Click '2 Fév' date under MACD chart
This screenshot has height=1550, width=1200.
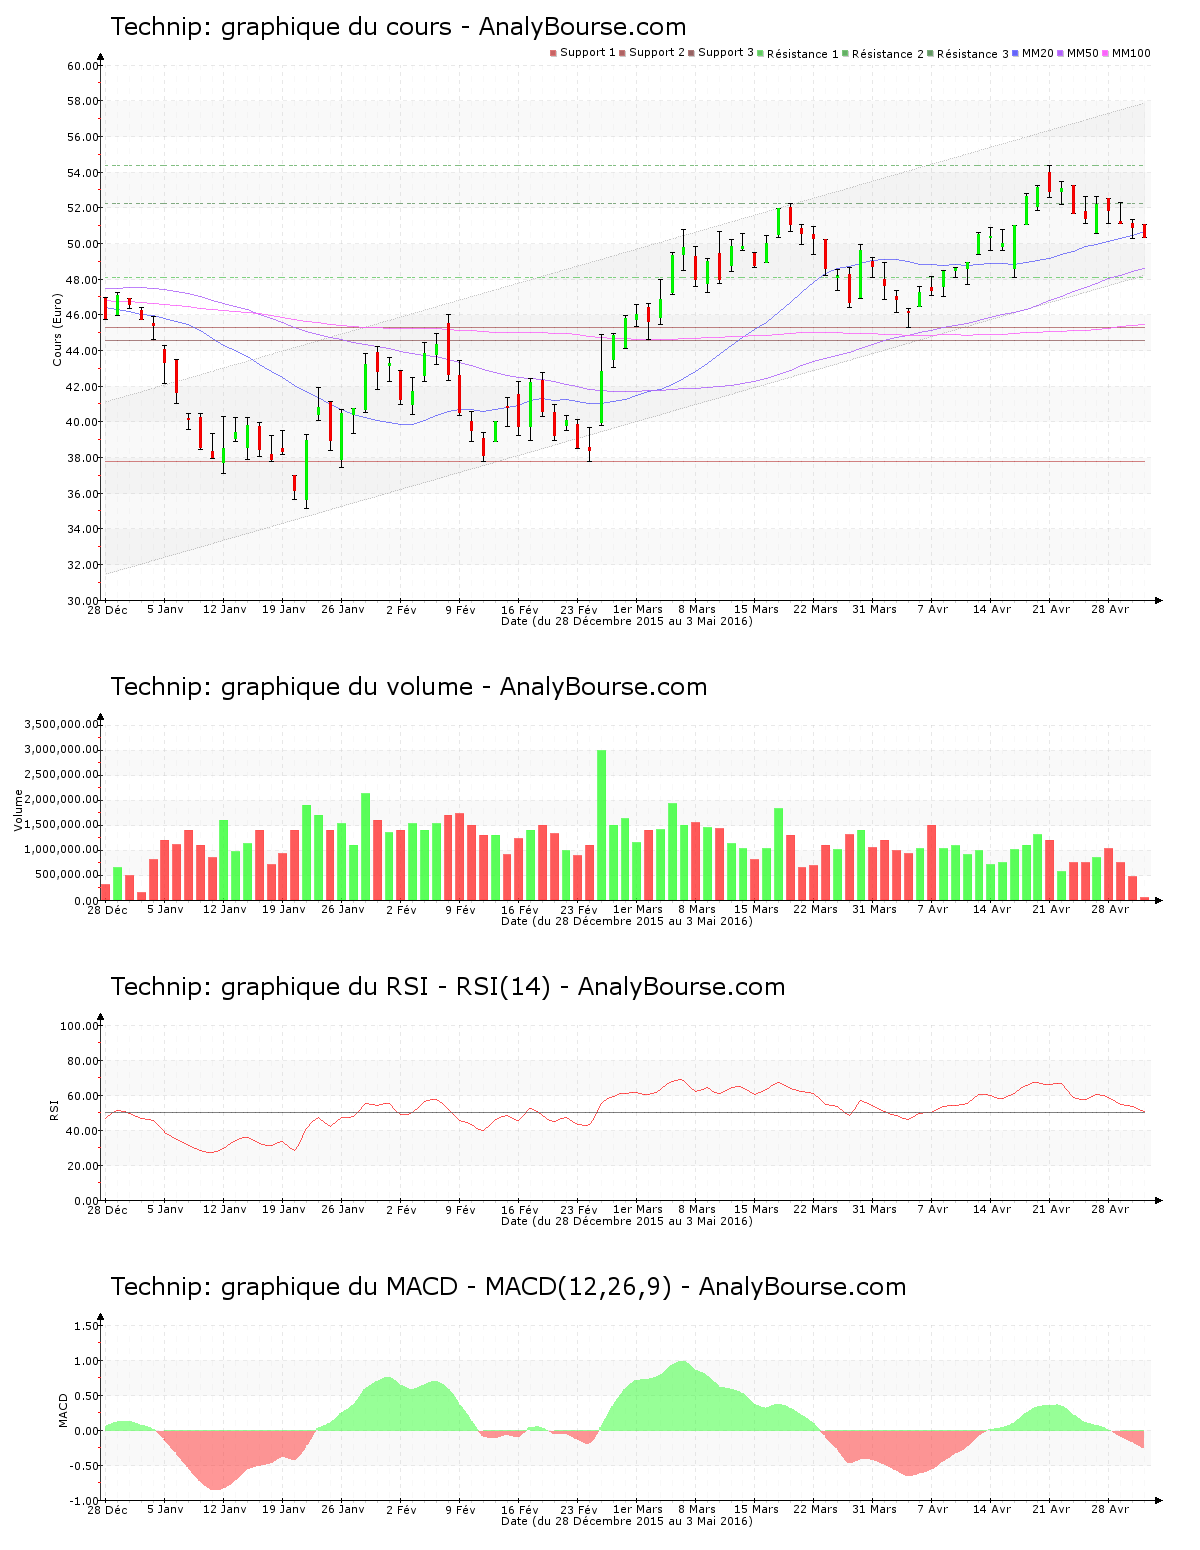[x=401, y=1509]
